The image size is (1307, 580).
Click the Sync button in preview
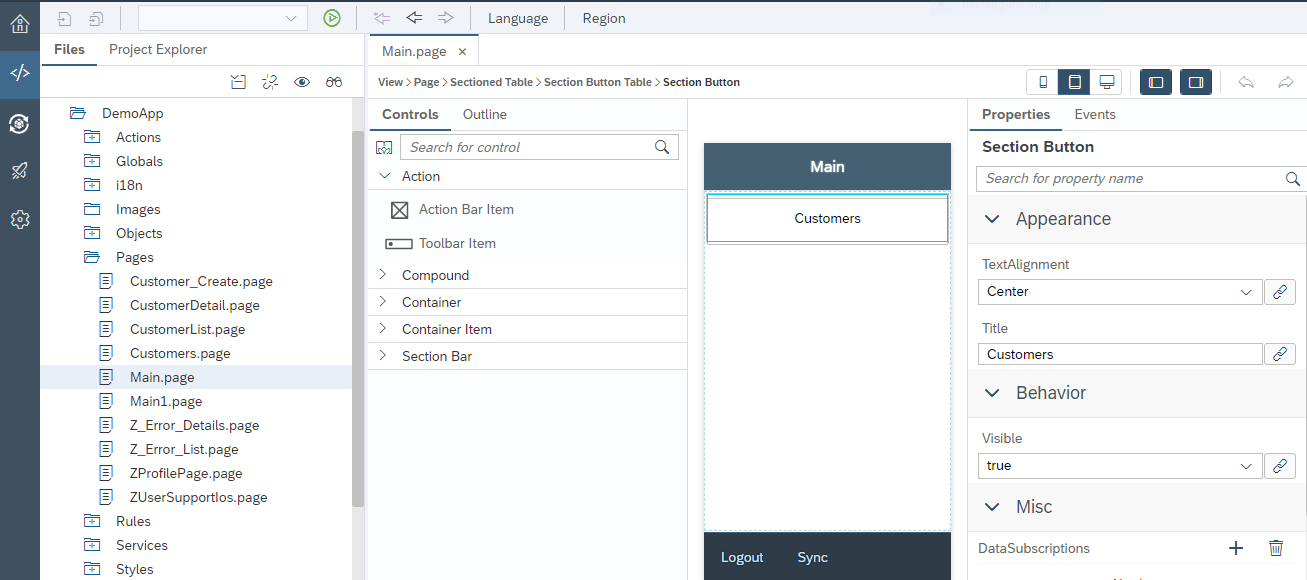tap(811, 557)
